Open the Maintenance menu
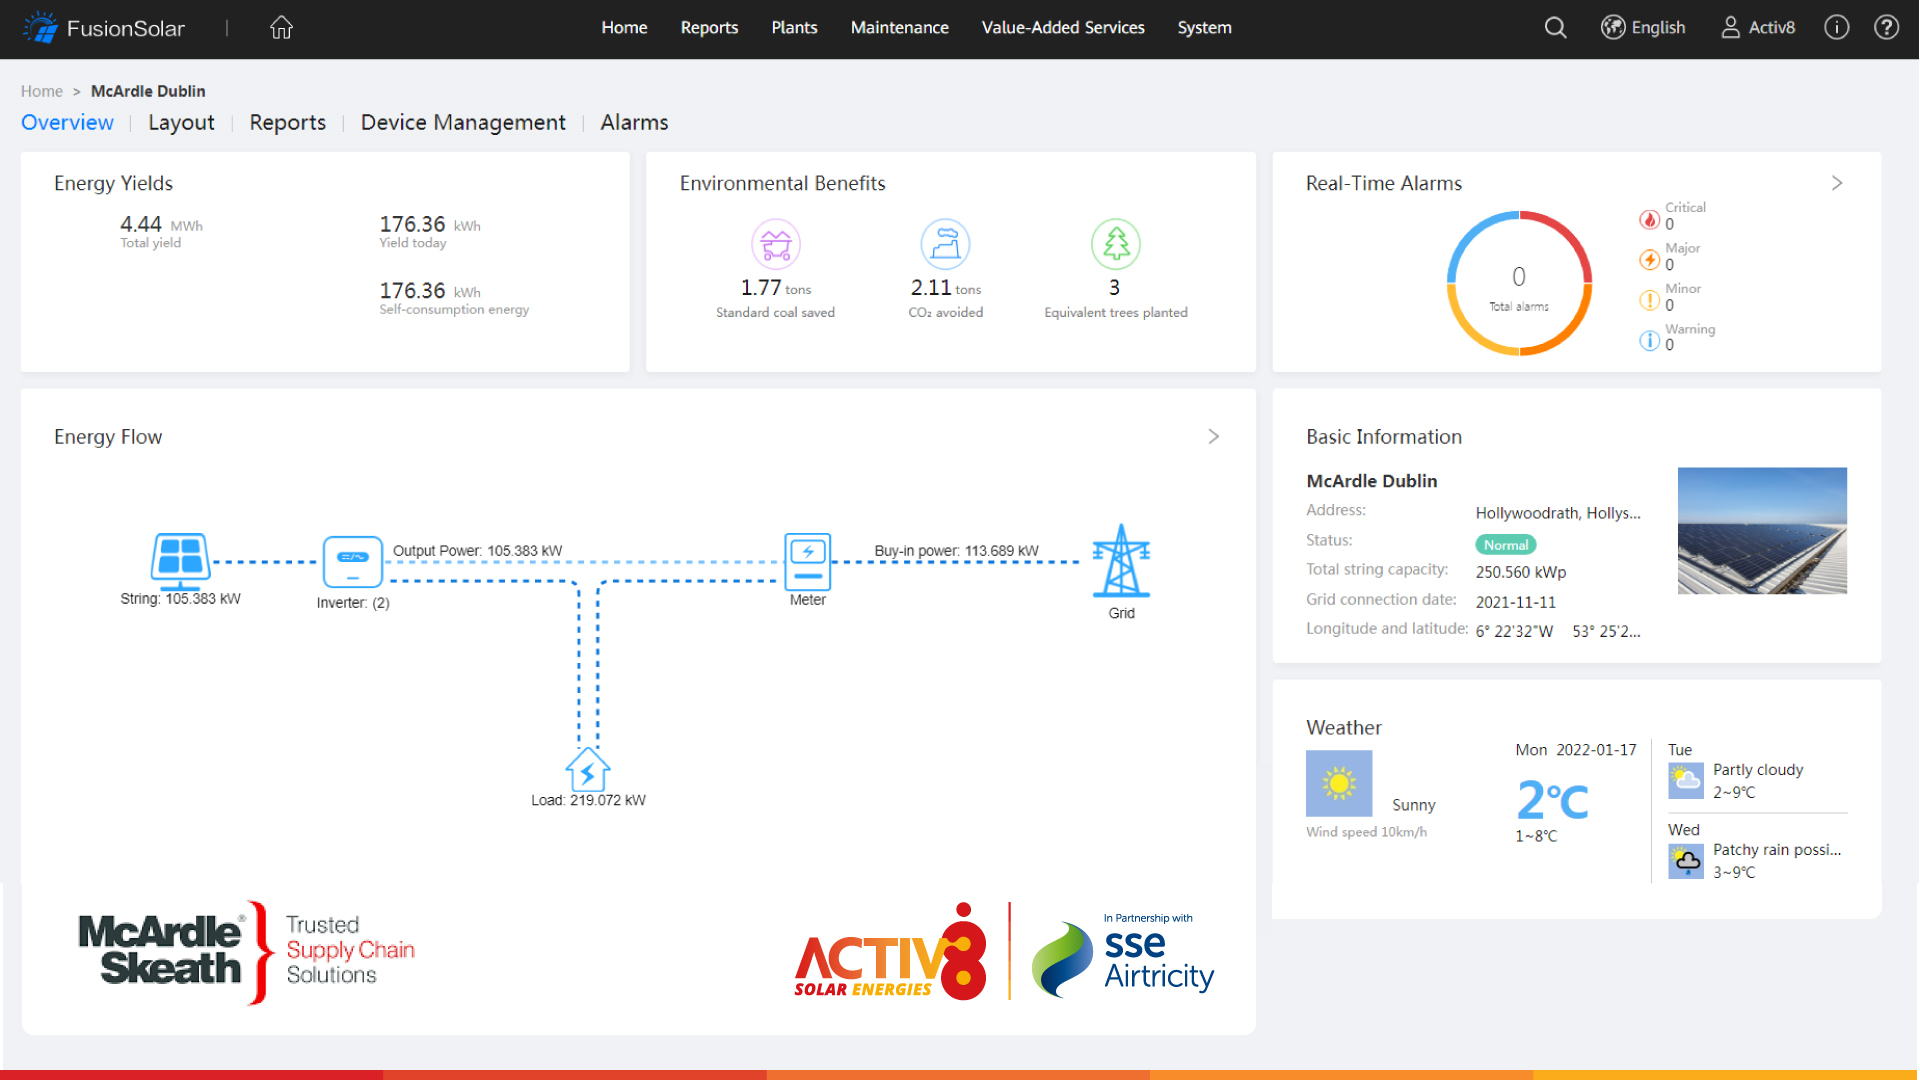 tap(899, 28)
